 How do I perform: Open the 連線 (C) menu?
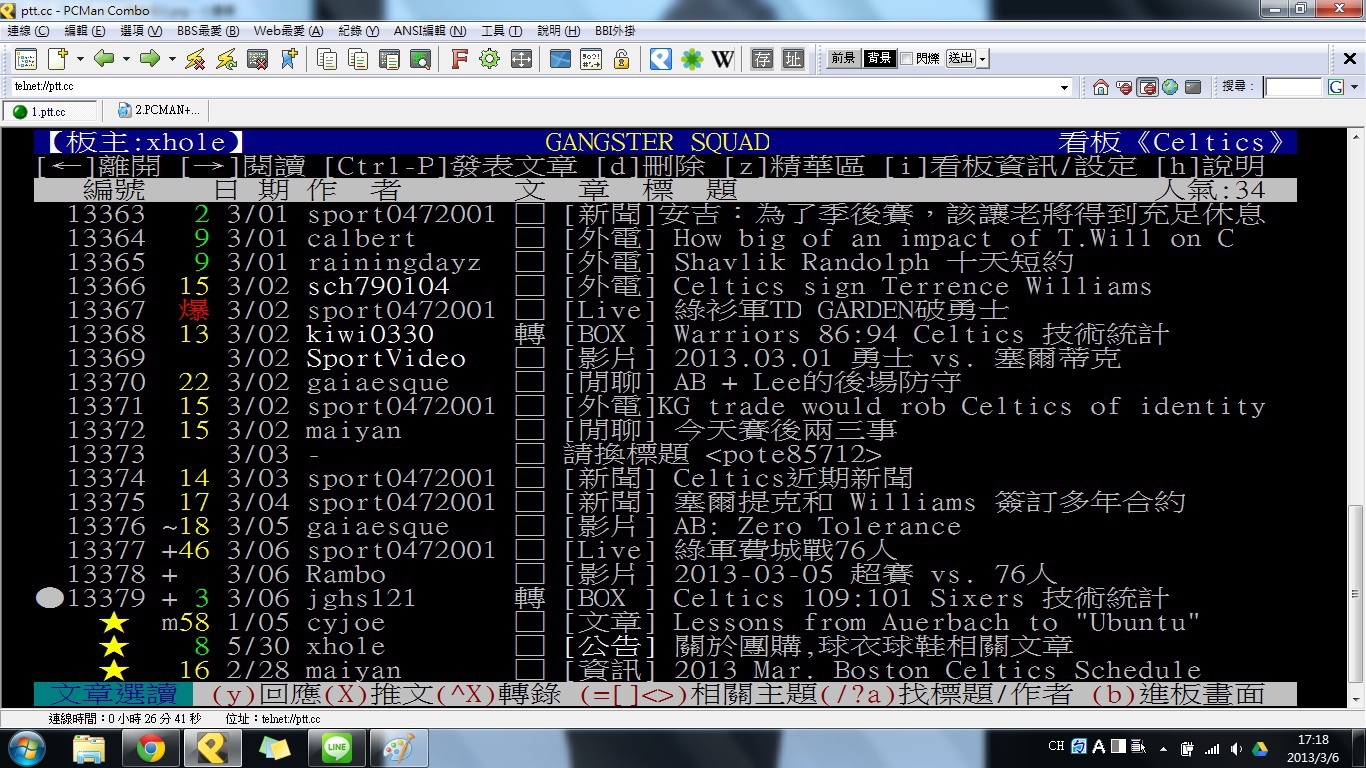[x=28, y=31]
